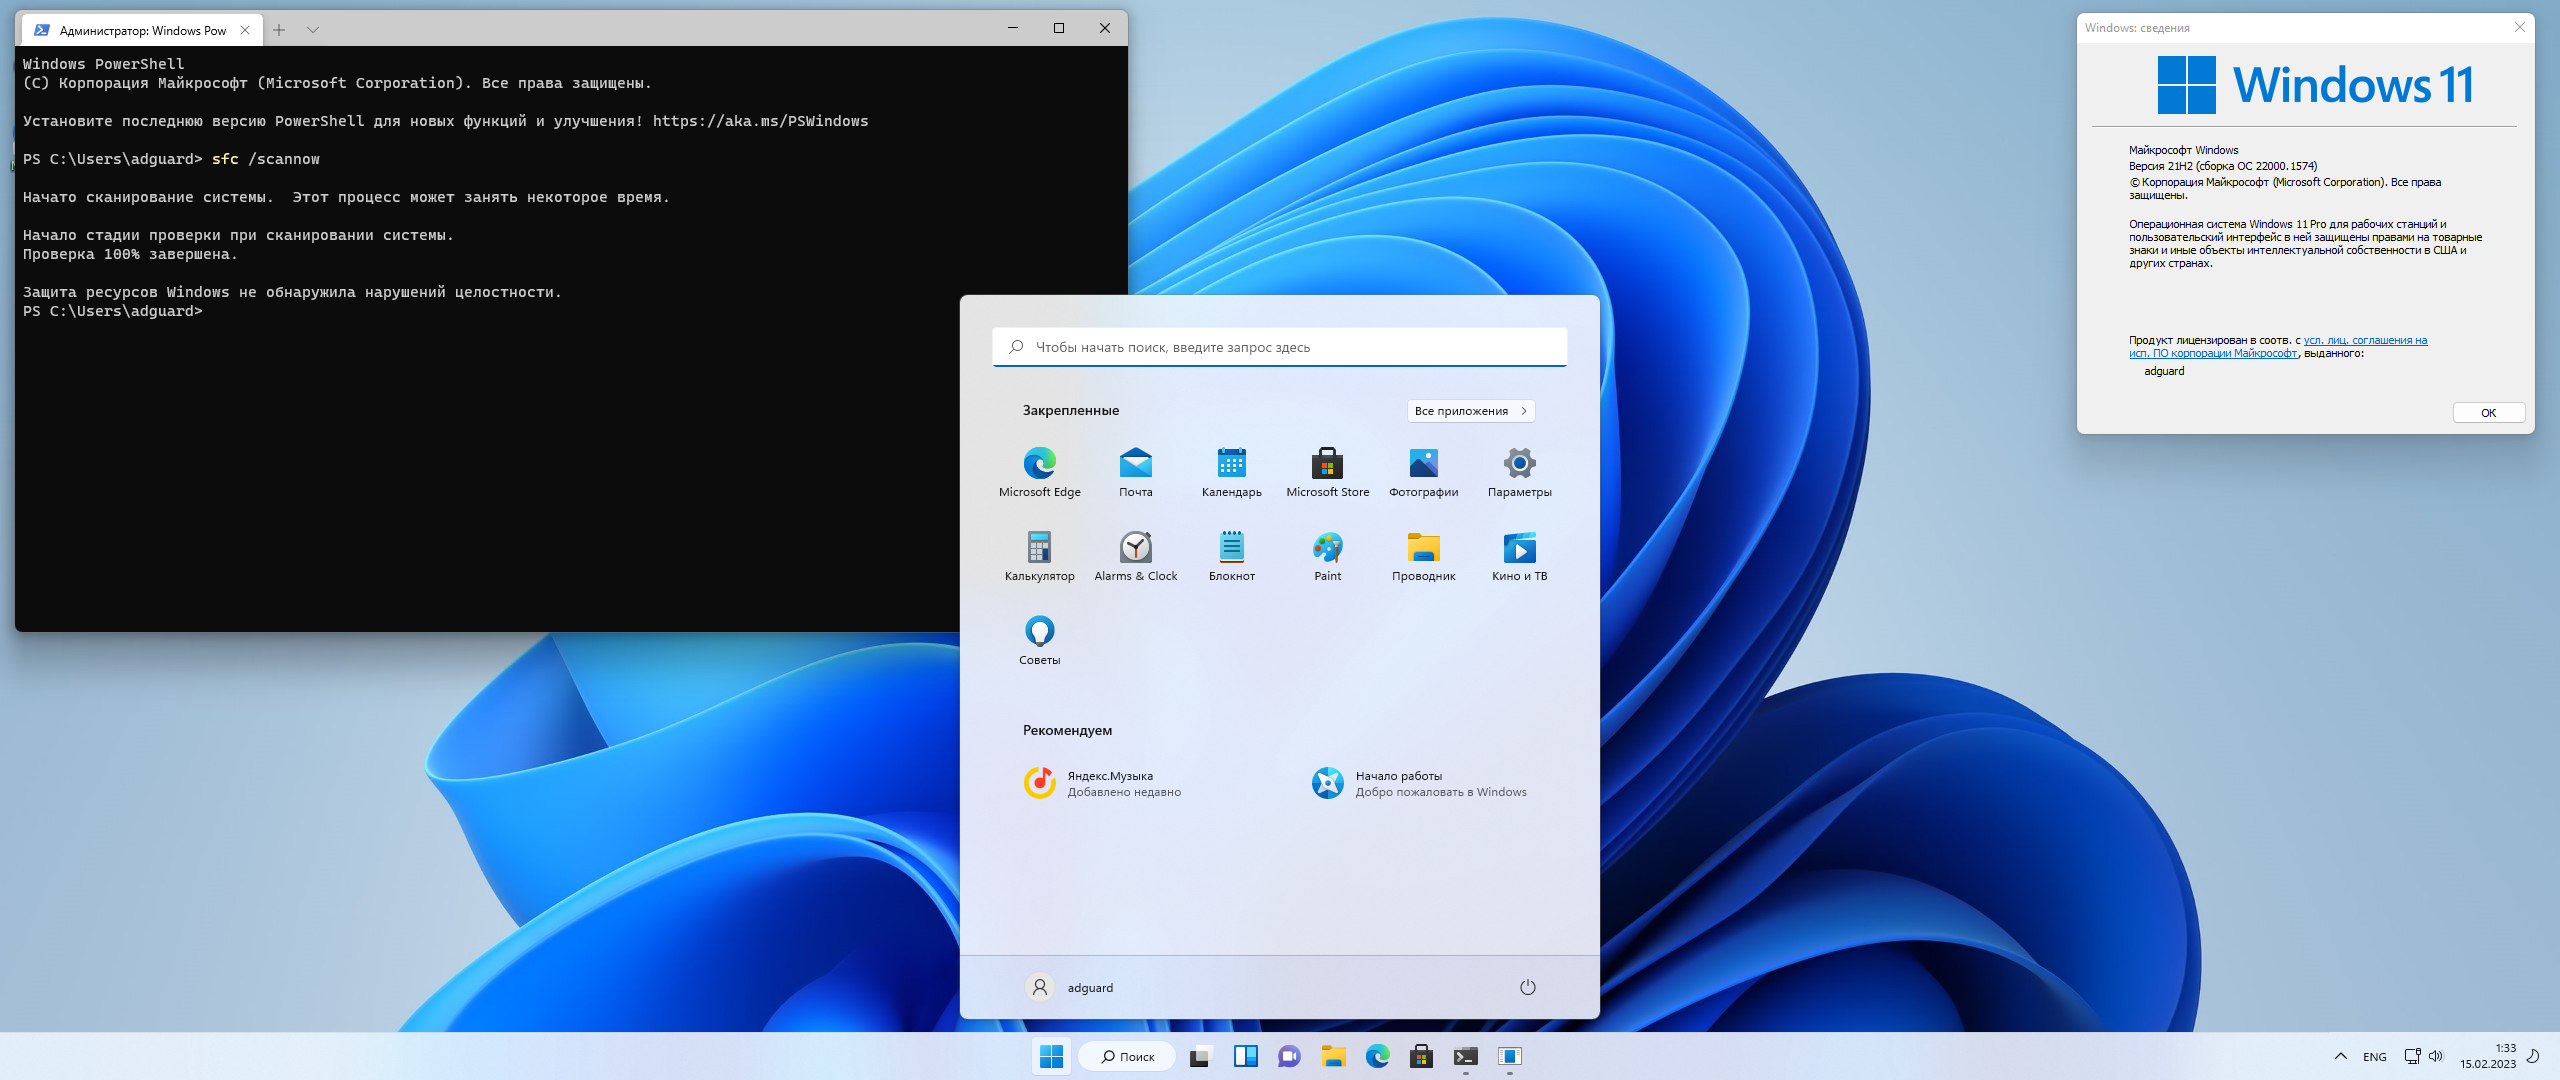Open Microsoft Edge from pinned apps
The image size is (2560, 1080).
(1039, 472)
